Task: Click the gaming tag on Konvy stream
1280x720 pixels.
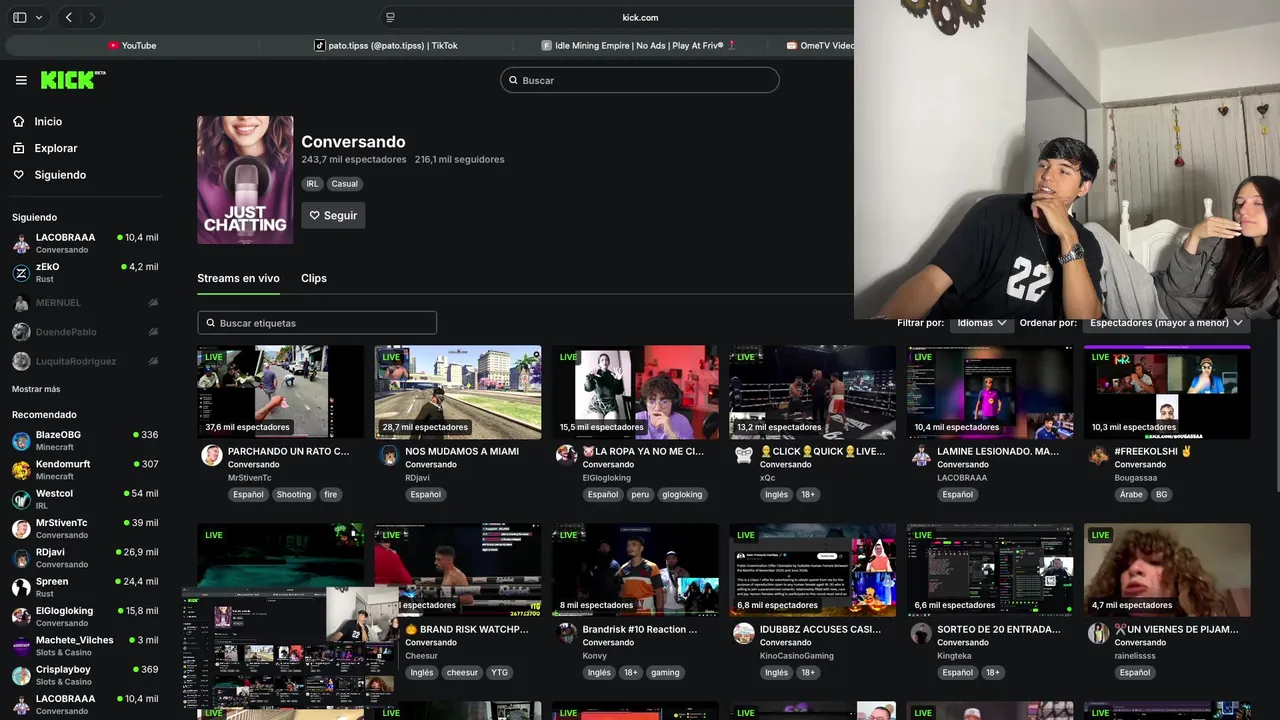Action: (x=665, y=673)
